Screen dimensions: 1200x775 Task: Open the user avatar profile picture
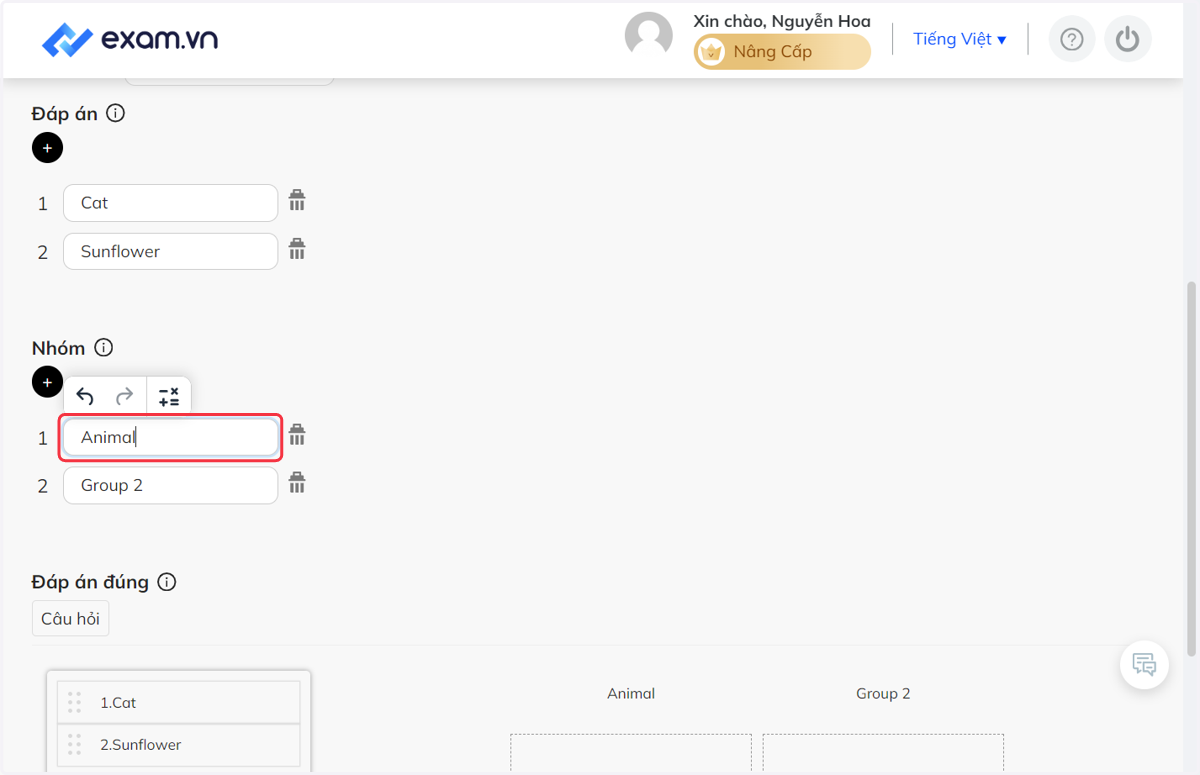648,36
